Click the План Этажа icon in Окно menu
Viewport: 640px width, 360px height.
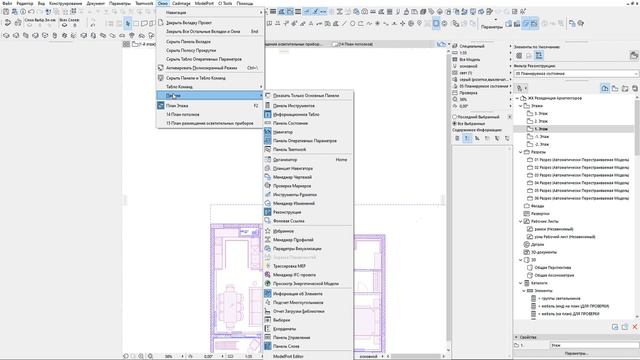click(x=160, y=105)
